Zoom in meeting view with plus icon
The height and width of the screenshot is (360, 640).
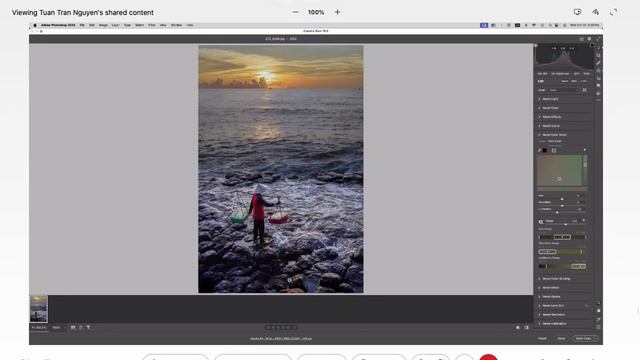click(x=337, y=12)
